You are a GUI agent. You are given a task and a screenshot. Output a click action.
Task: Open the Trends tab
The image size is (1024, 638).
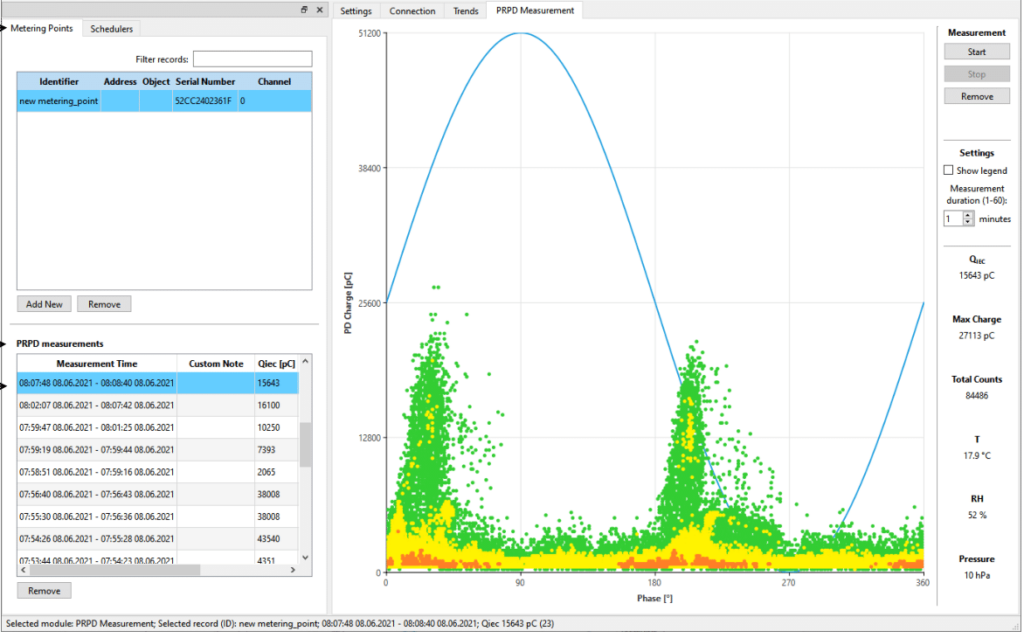click(466, 11)
